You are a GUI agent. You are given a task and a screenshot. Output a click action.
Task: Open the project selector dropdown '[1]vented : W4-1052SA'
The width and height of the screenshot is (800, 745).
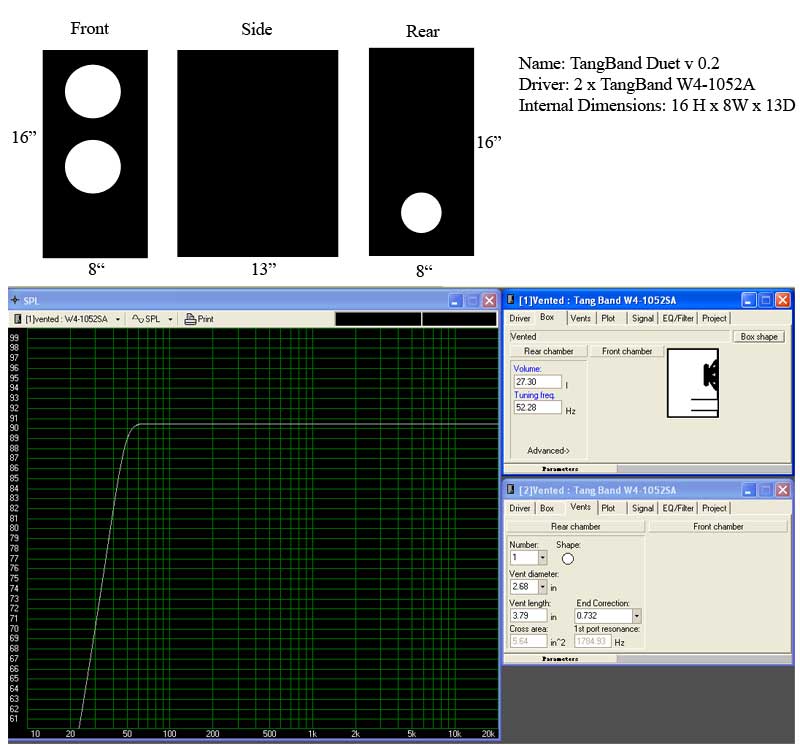pyautogui.click(x=118, y=319)
